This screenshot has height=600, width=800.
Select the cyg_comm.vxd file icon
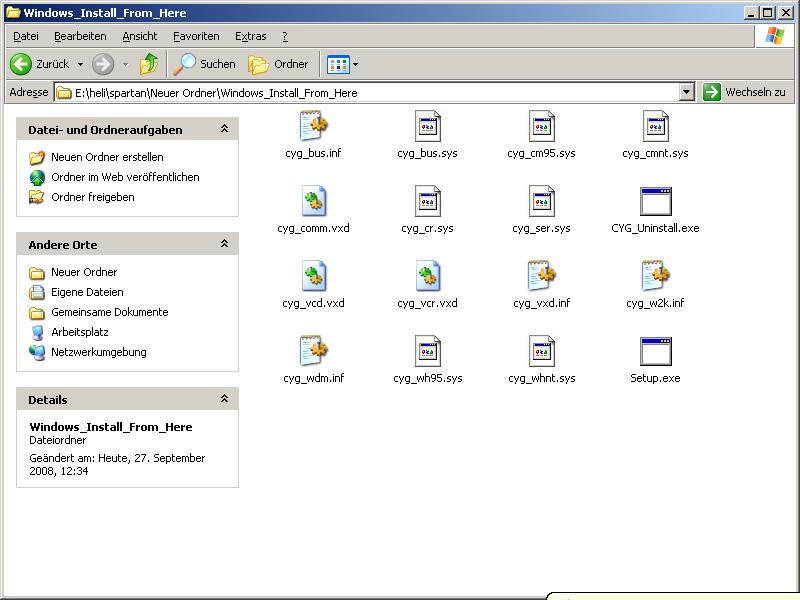313,202
